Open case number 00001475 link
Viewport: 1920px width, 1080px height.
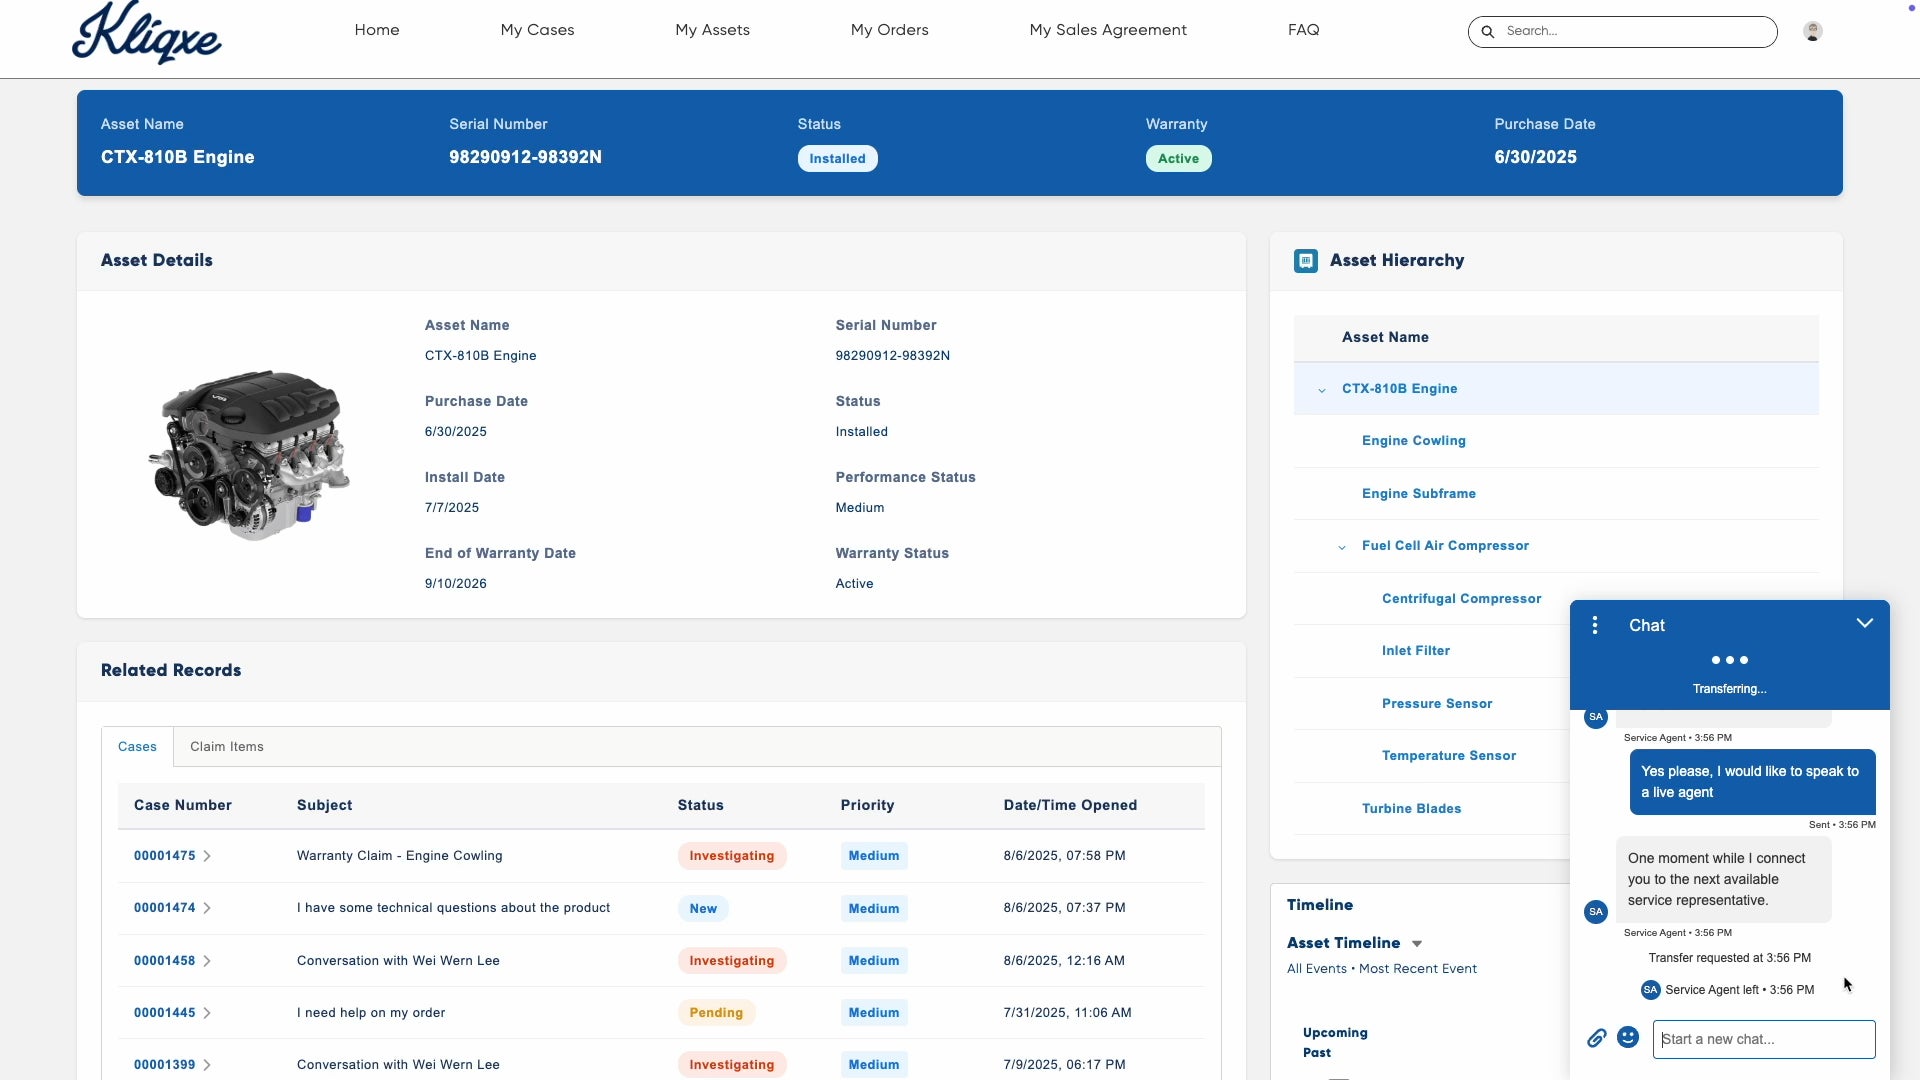(x=165, y=856)
